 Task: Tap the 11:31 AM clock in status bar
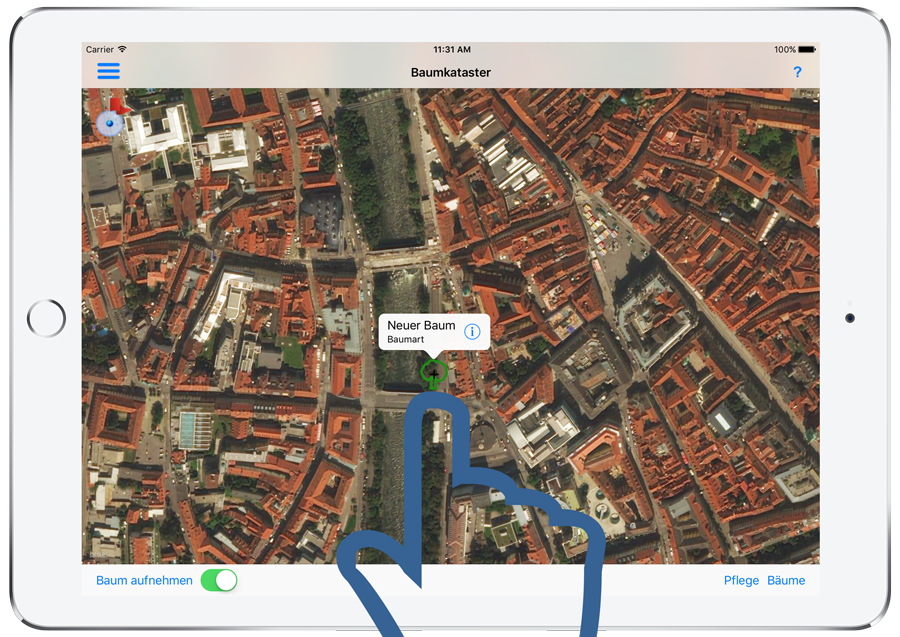(x=452, y=49)
